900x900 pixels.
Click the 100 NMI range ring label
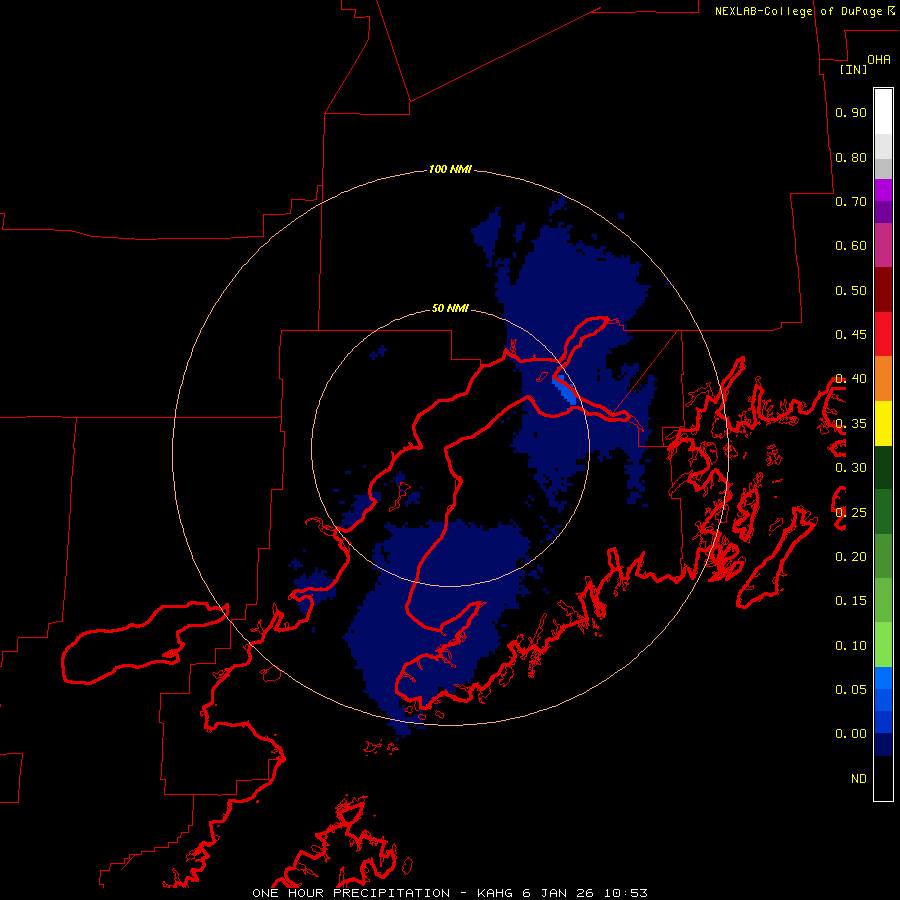[450, 169]
